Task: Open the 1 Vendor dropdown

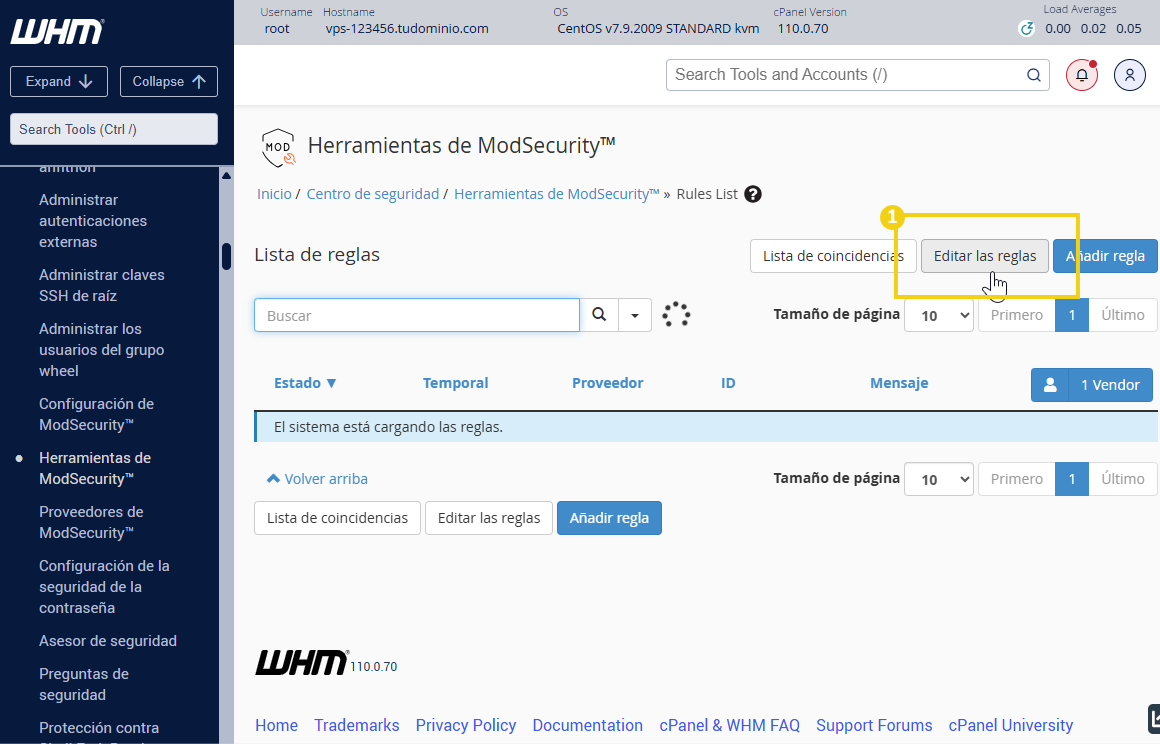Action: pos(1110,385)
